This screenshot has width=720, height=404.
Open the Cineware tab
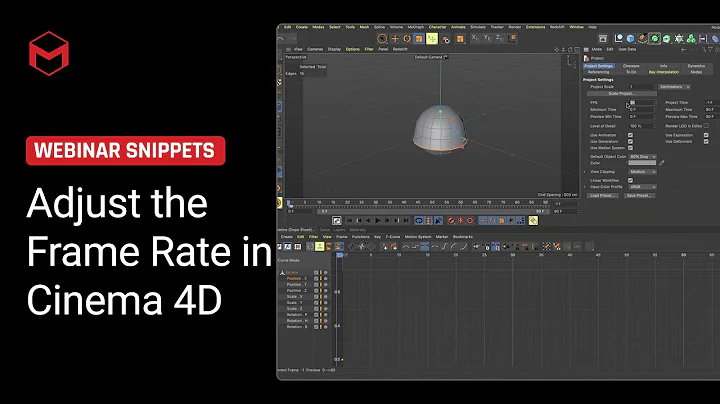coord(631,66)
